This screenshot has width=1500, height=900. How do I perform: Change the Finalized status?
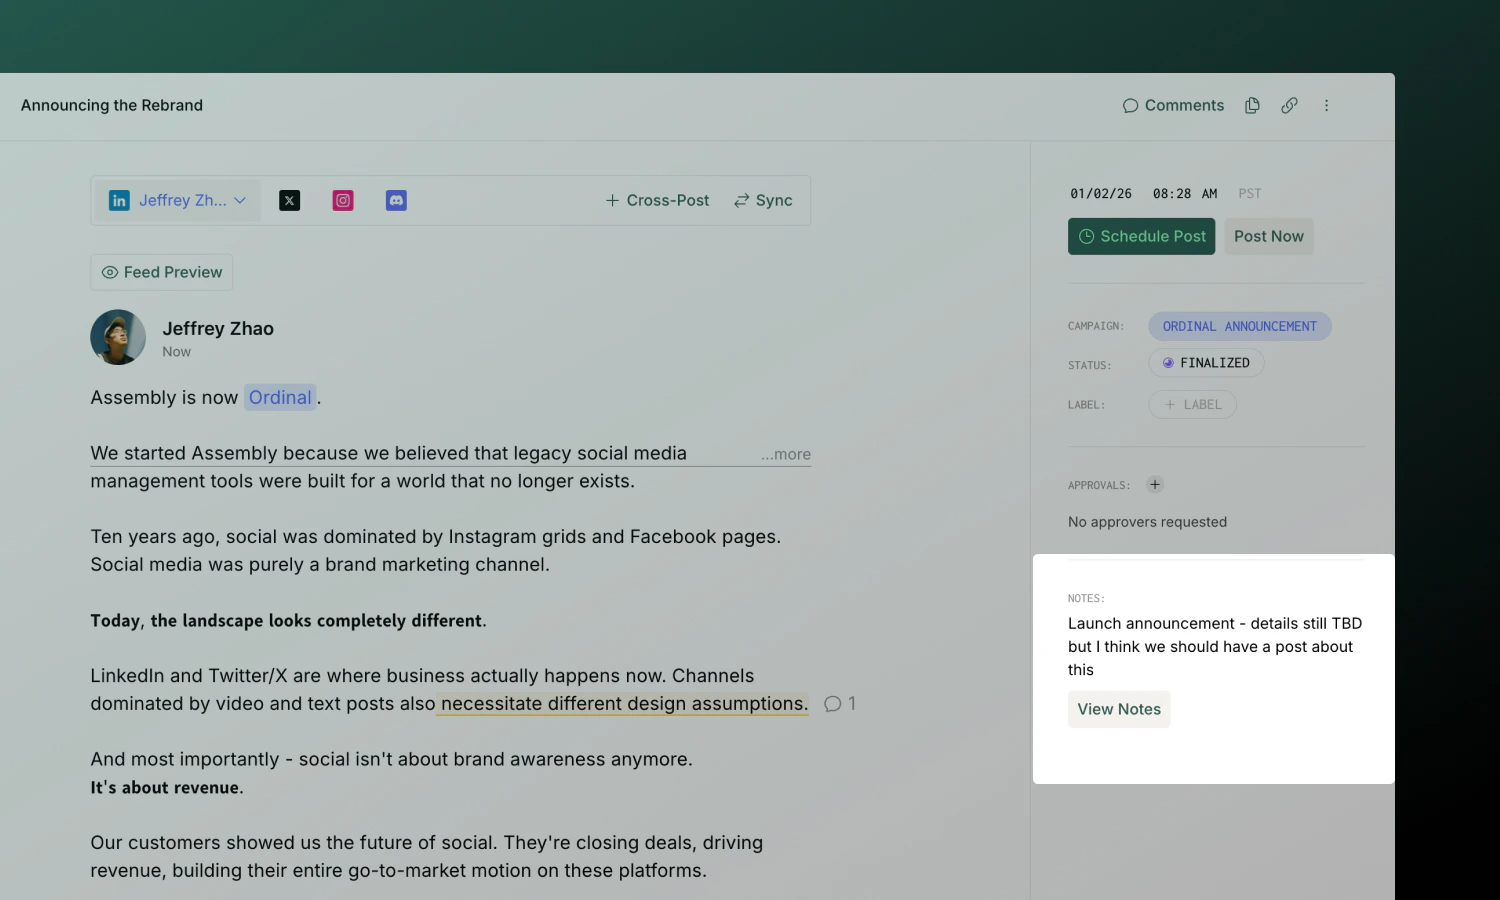pyautogui.click(x=1206, y=363)
